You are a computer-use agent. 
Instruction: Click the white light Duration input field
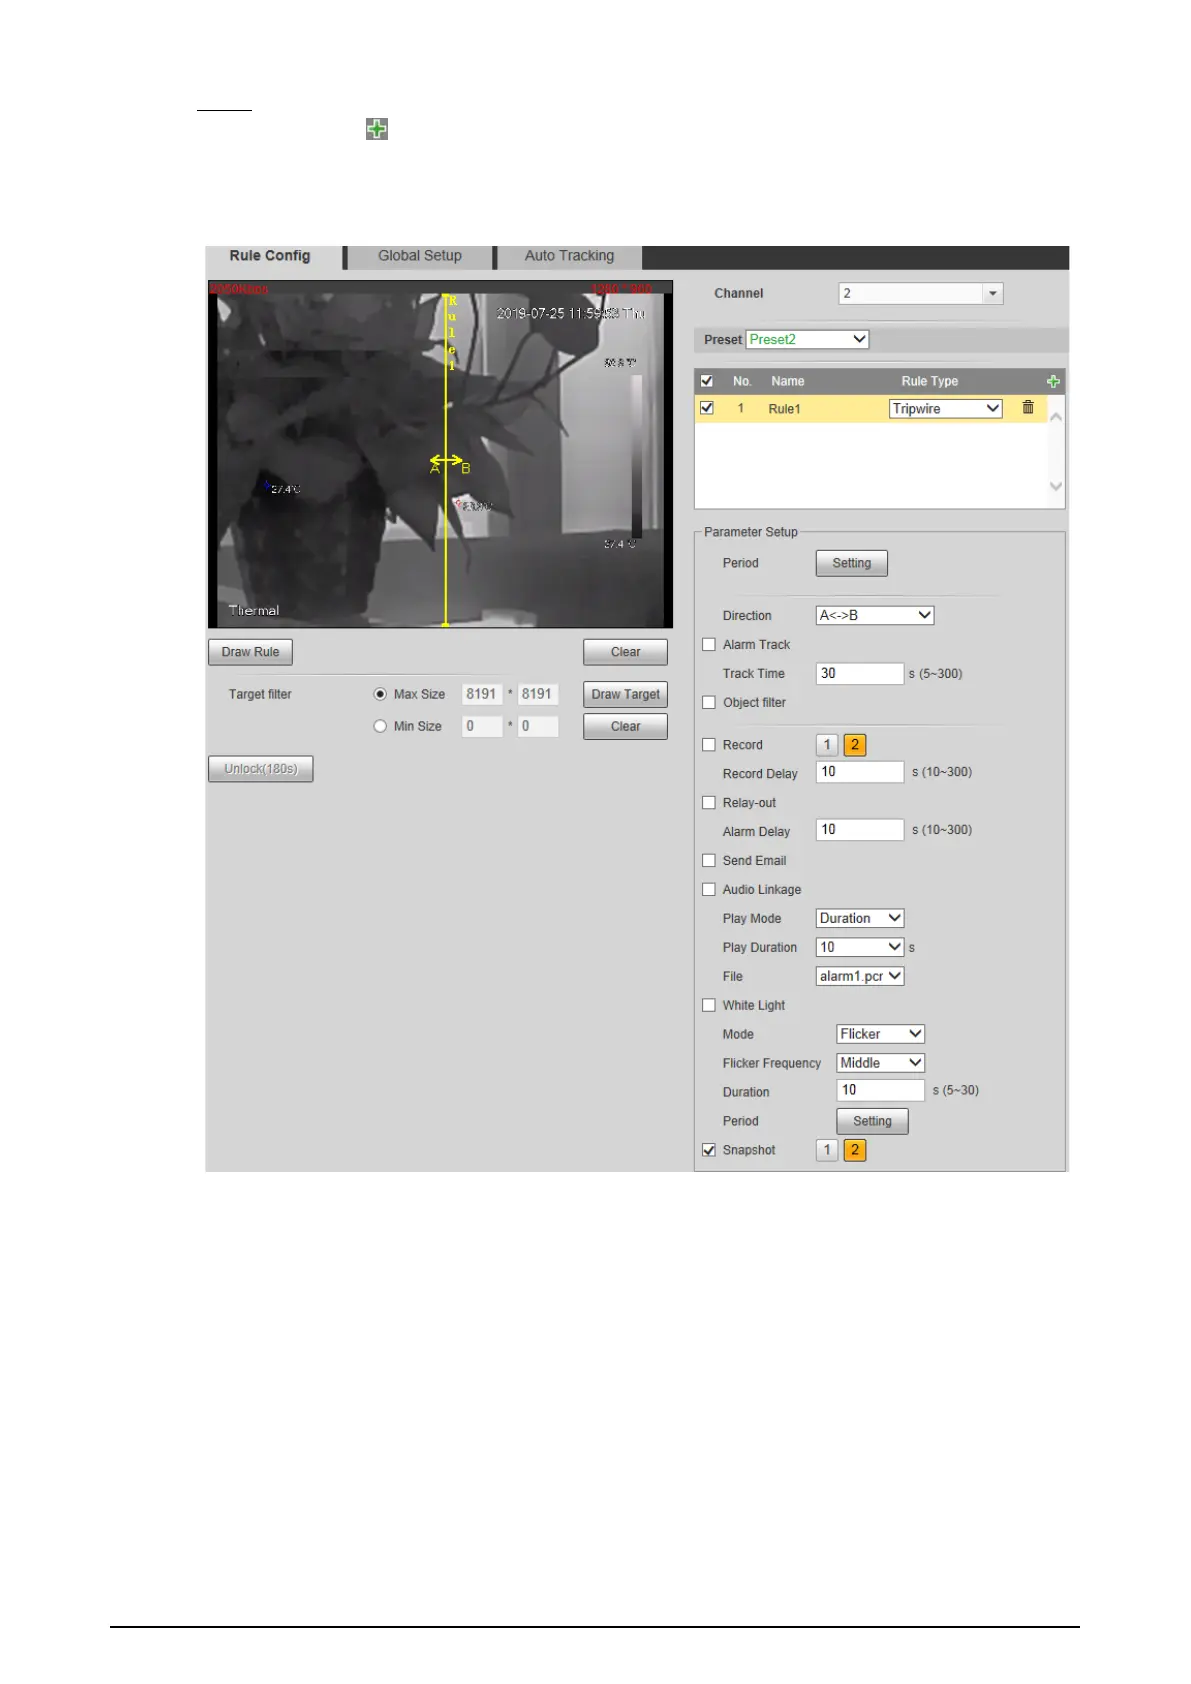(x=880, y=1090)
